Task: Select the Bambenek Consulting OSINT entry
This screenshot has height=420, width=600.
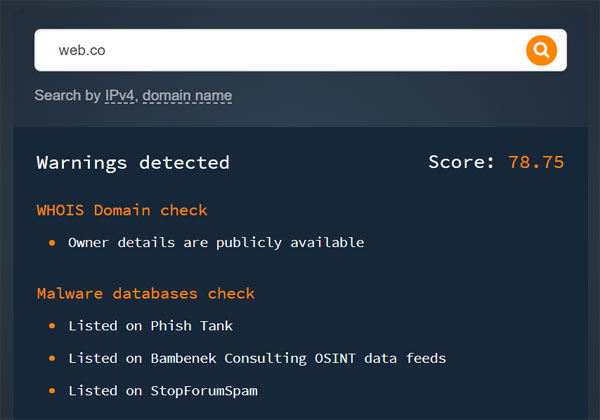Action: click(x=257, y=358)
